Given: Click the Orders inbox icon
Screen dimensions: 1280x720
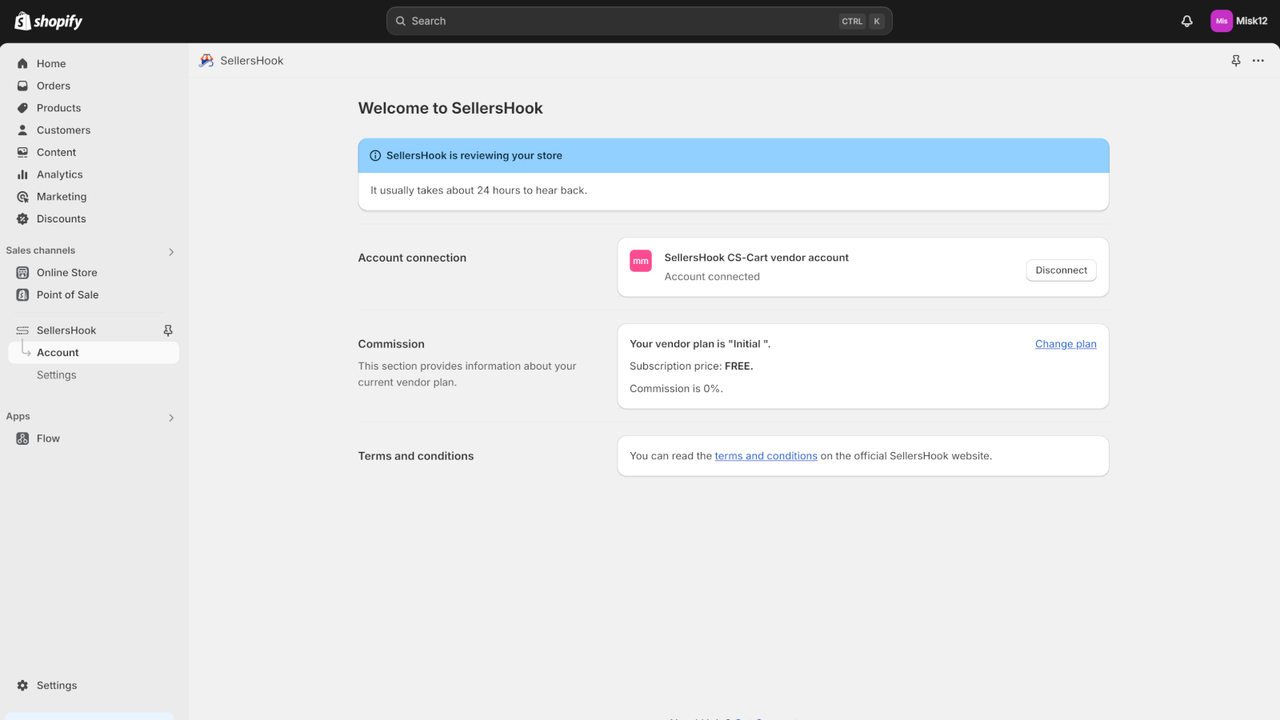Looking at the screenshot, I should [x=23, y=86].
